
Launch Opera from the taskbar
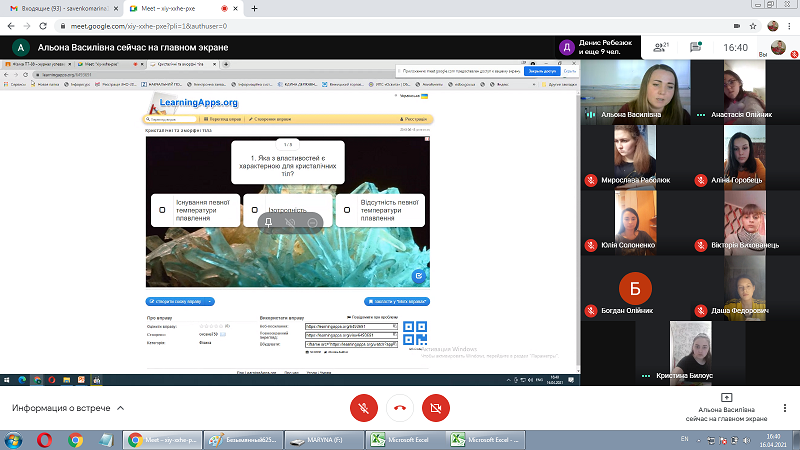pos(44,440)
